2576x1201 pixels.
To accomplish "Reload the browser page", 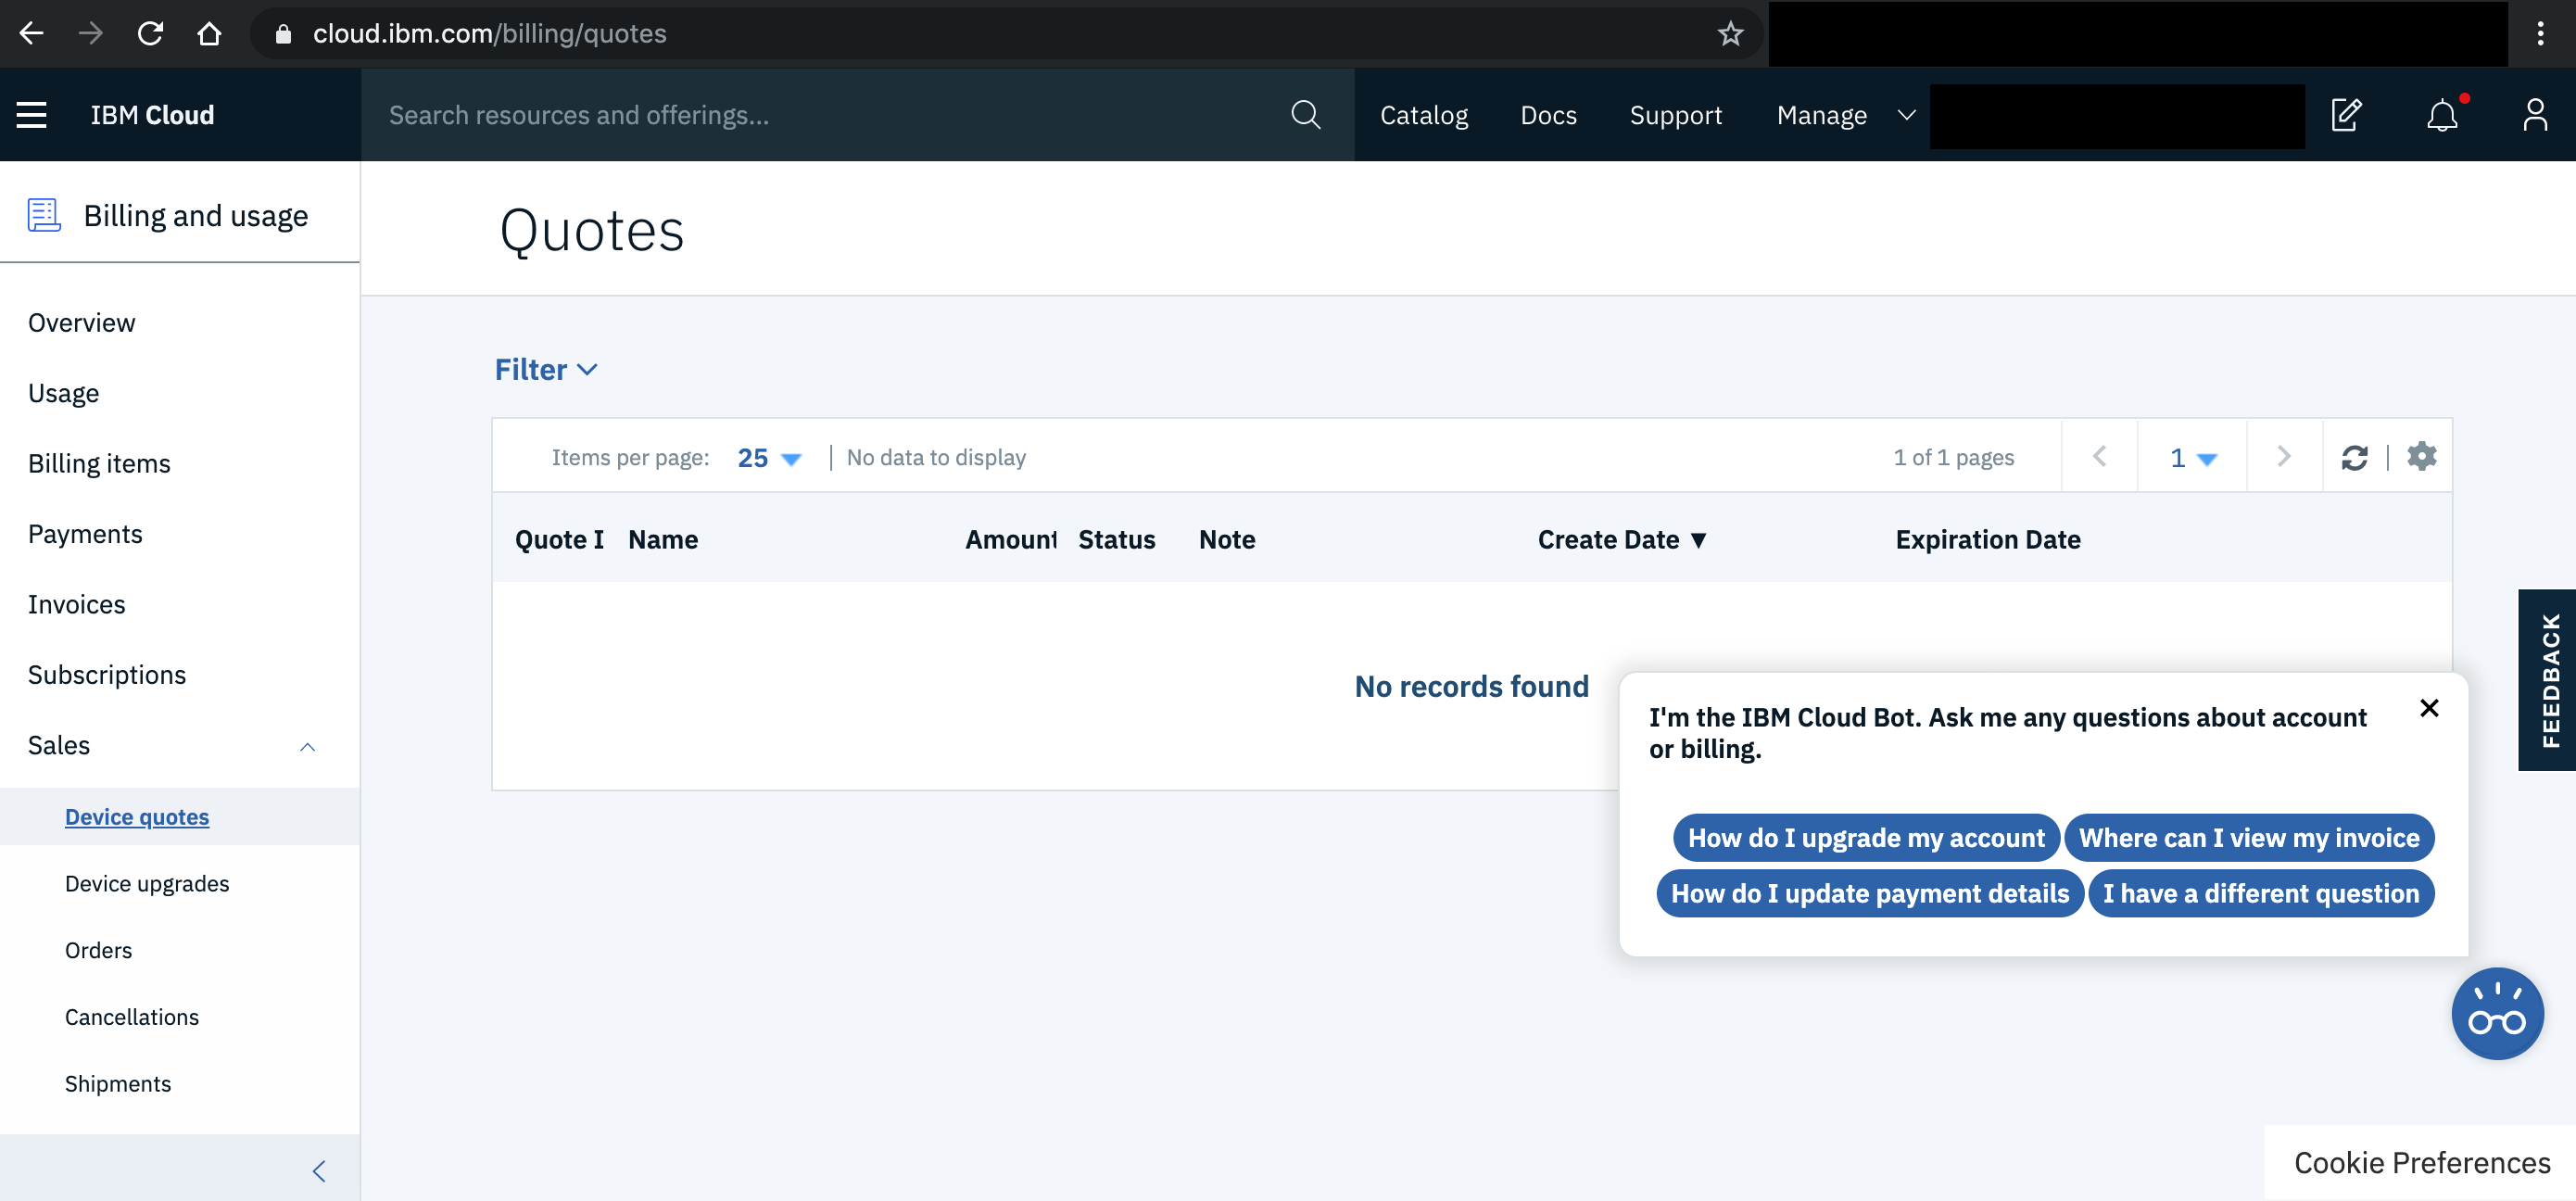I will (x=150, y=33).
